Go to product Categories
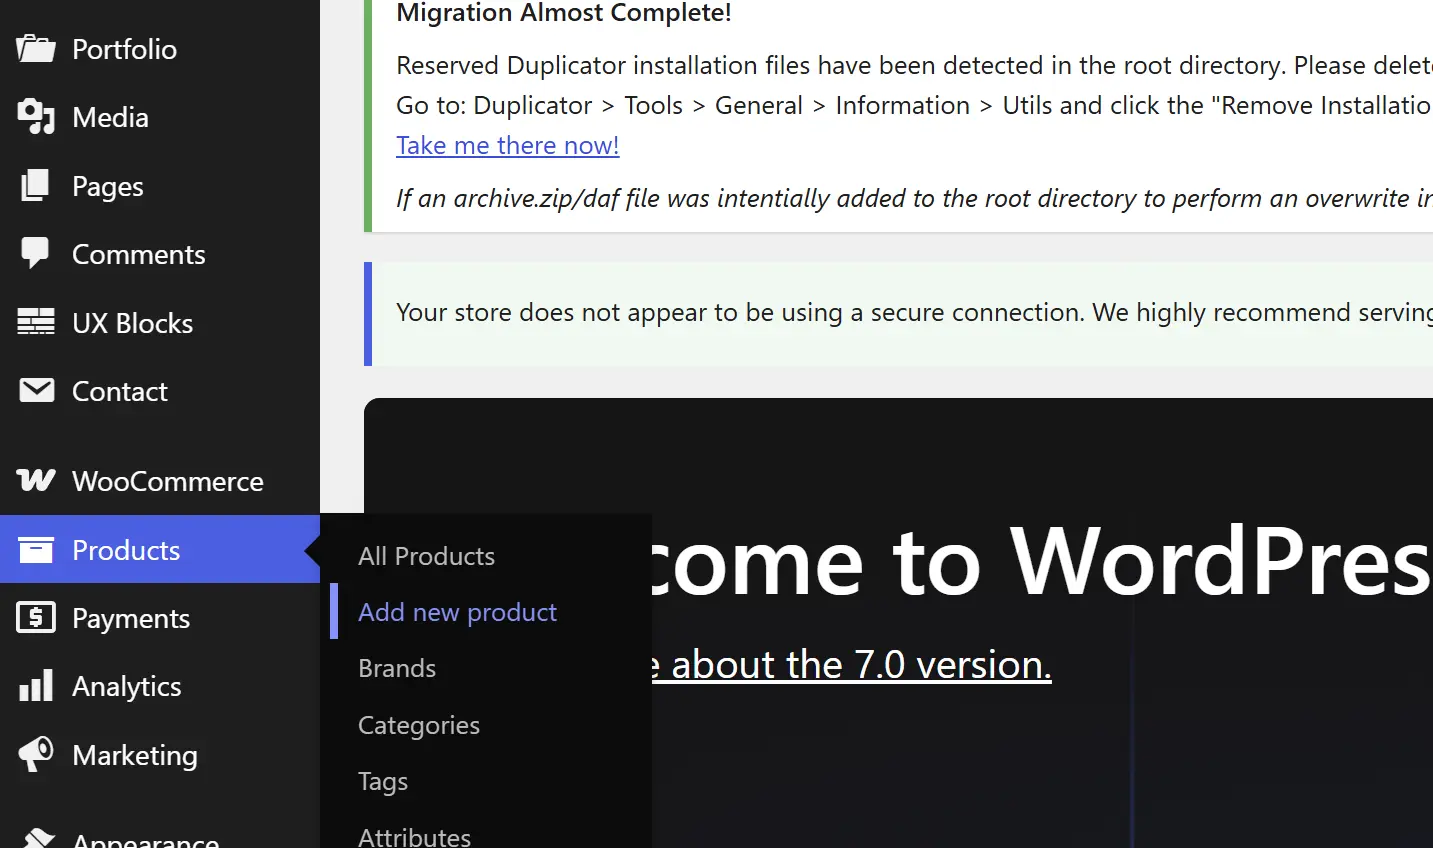1433x848 pixels. point(419,725)
